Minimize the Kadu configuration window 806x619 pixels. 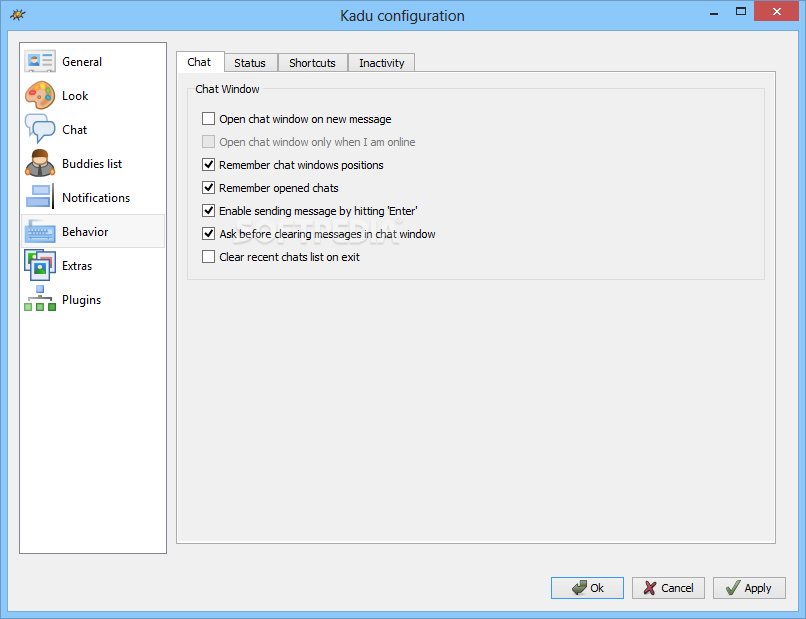pos(714,12)
